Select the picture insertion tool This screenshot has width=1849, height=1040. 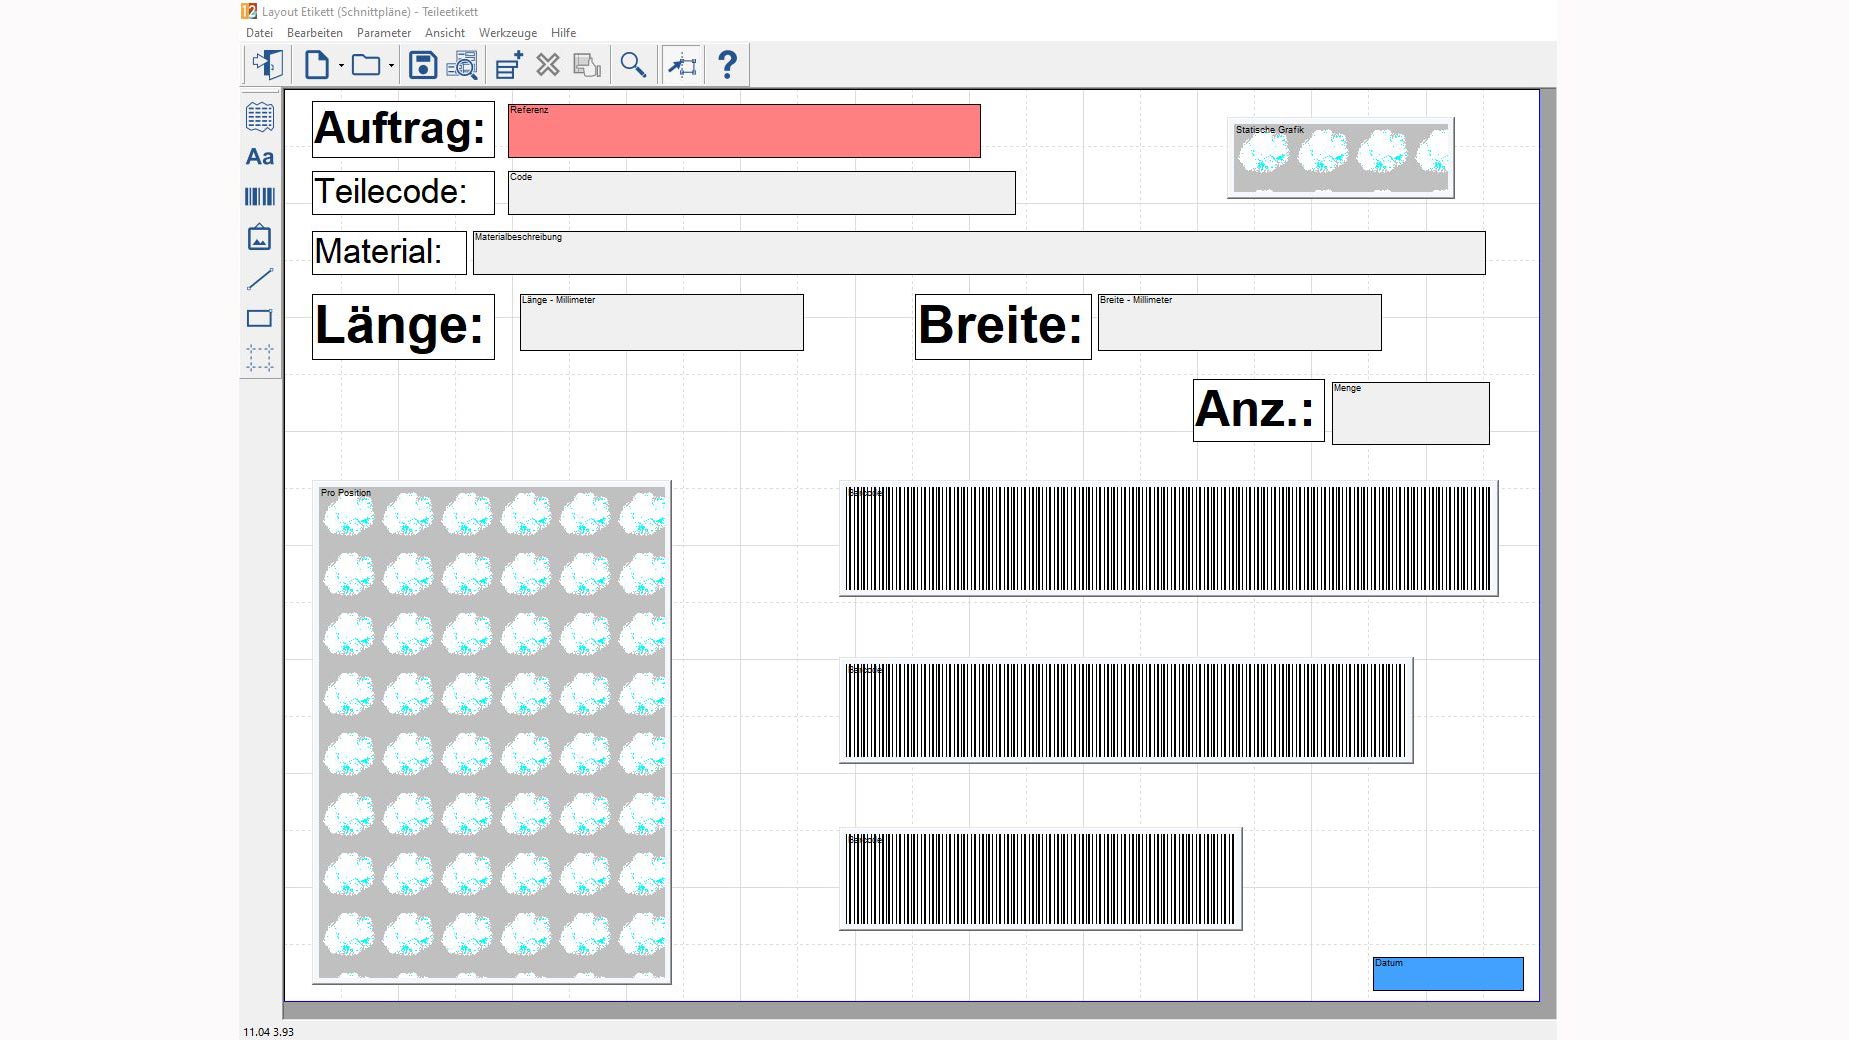[x=260, y=237]
